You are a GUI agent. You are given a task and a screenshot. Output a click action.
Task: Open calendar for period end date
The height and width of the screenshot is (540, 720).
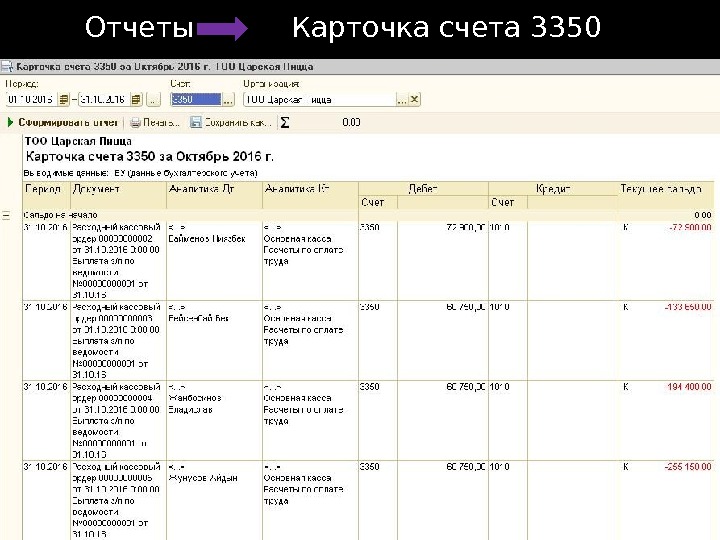pyautogui.click(x=136, y=99)
